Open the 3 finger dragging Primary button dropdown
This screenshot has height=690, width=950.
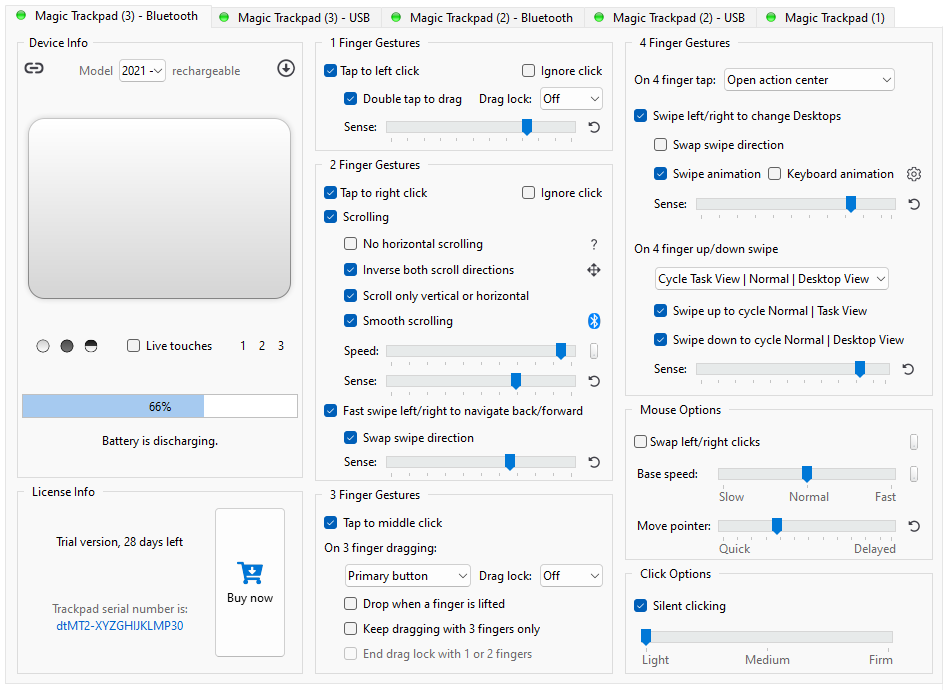(407, 575)
